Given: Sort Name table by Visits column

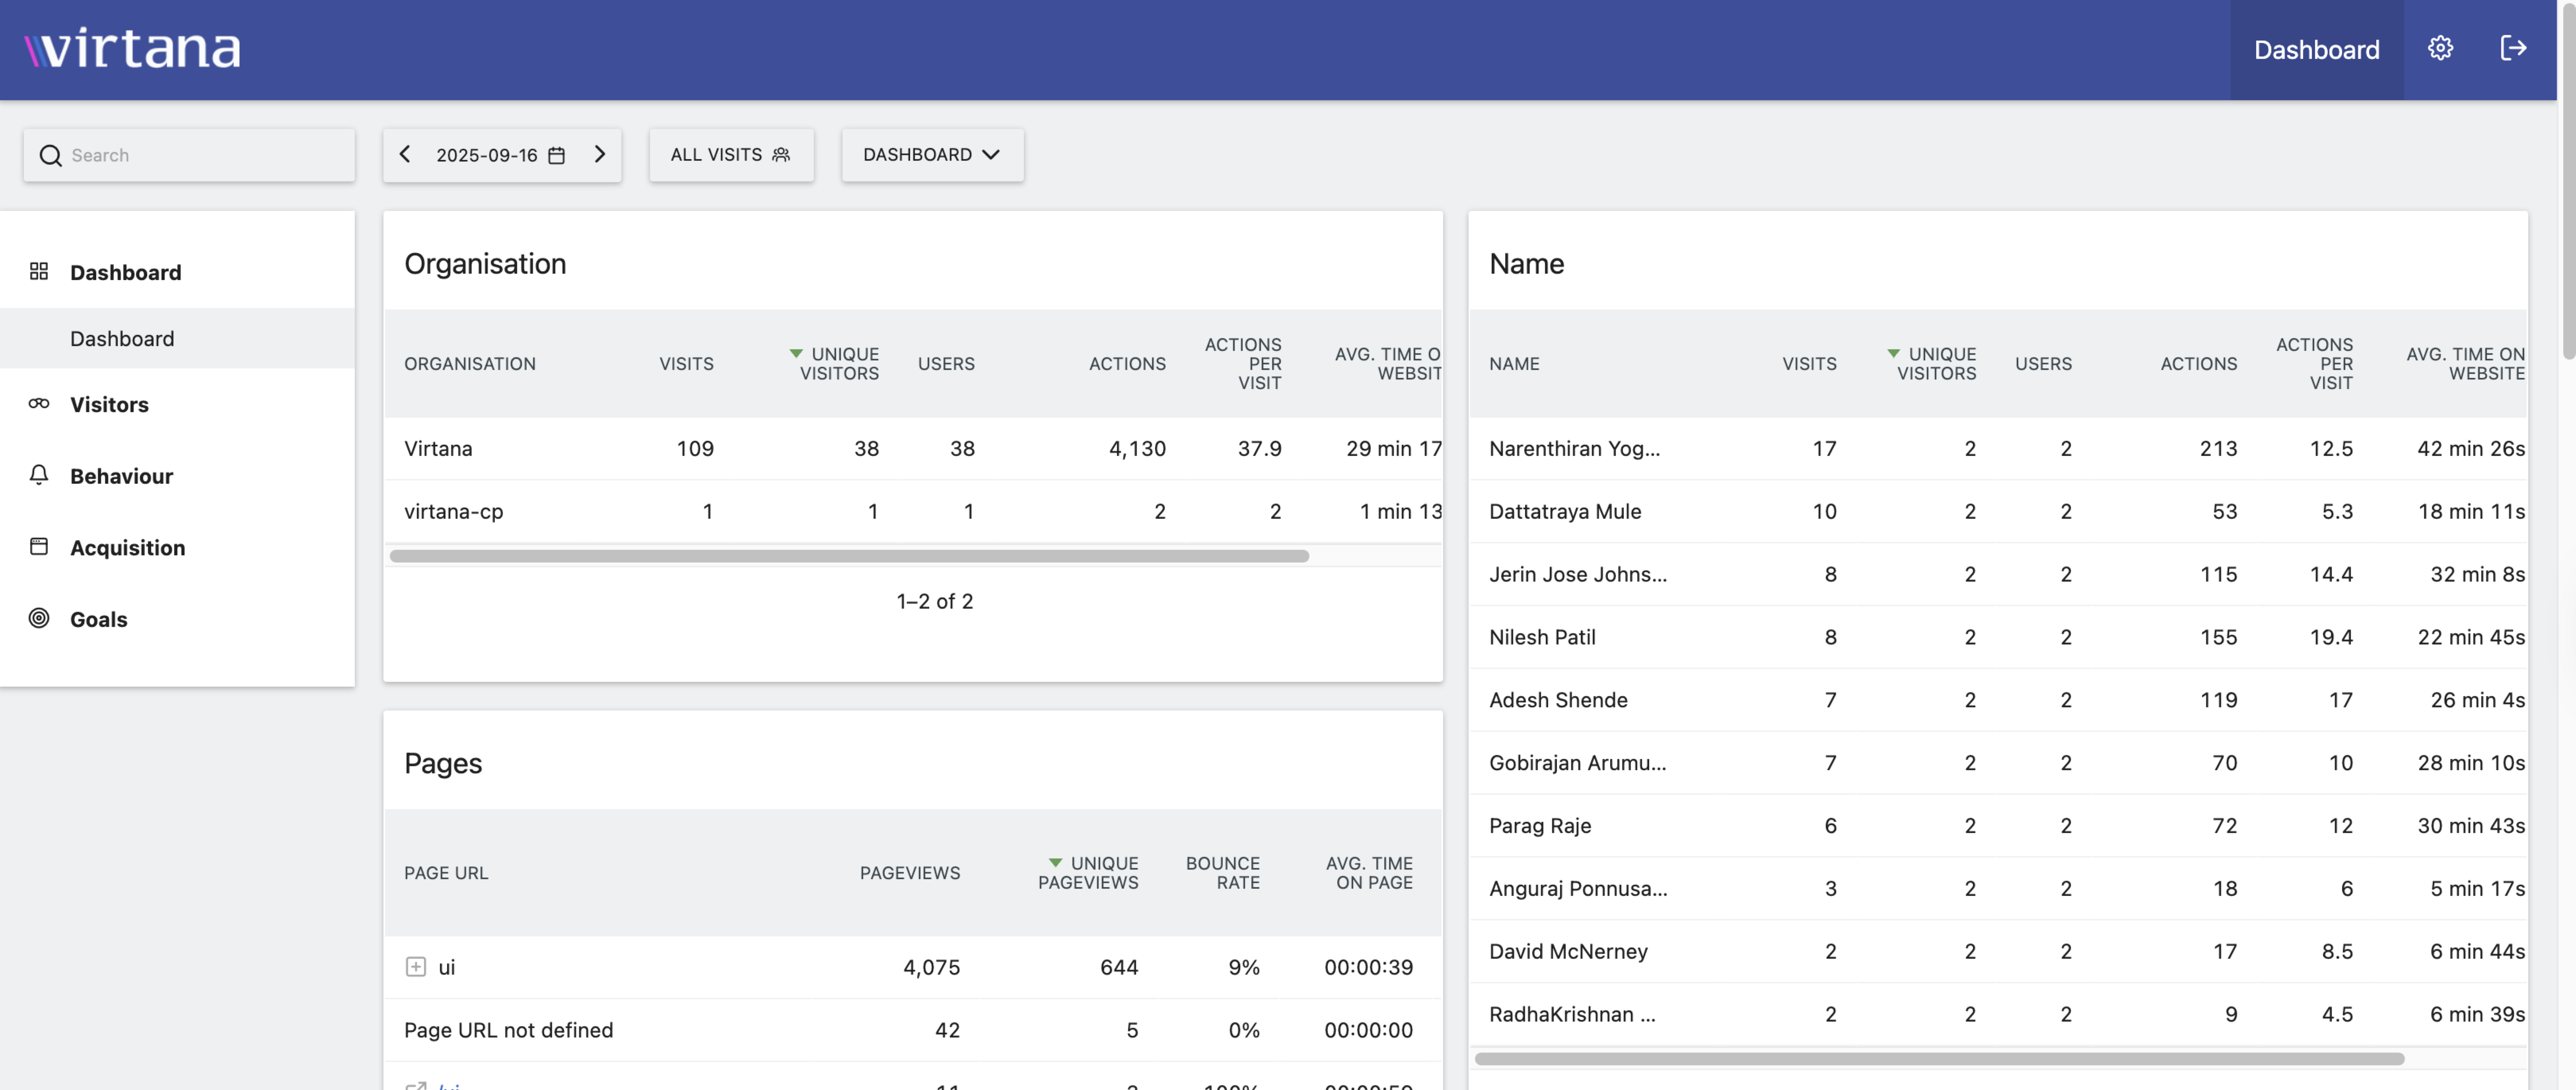Looking at the screenshot, I should pyautogui.click(x=1809, y=364).
